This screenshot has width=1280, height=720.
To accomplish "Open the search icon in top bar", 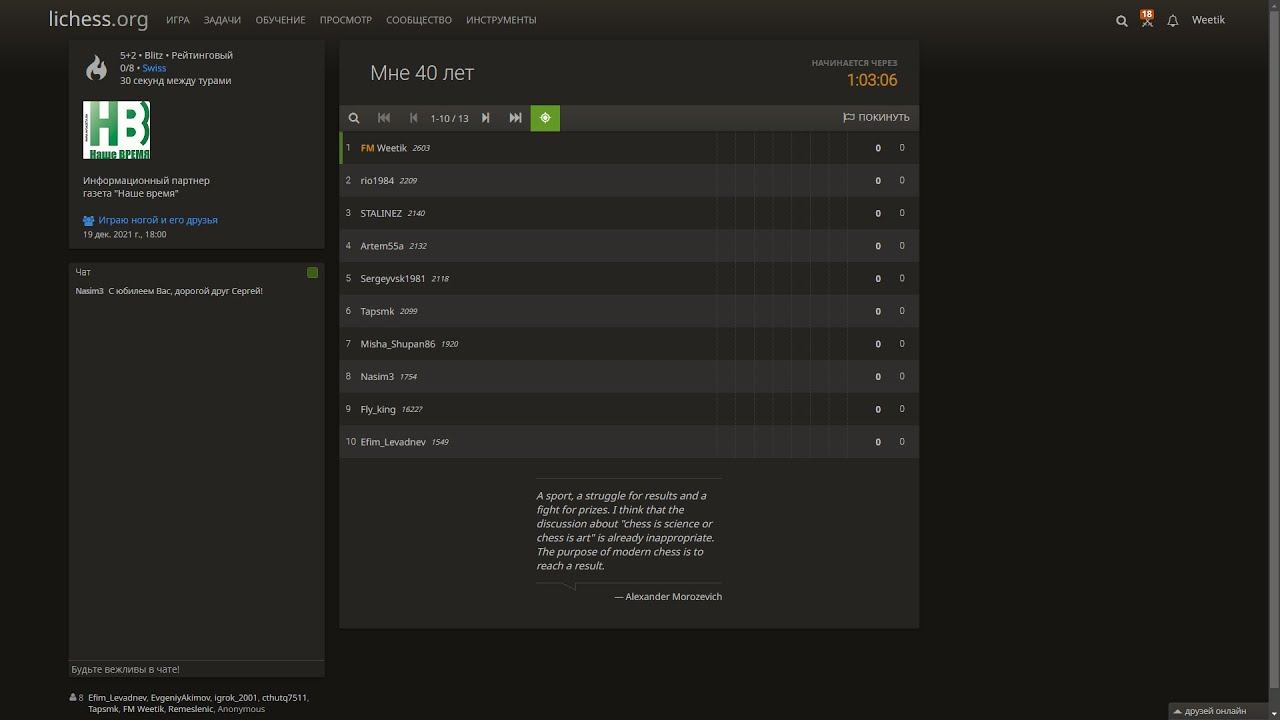I will (1121, 20).
